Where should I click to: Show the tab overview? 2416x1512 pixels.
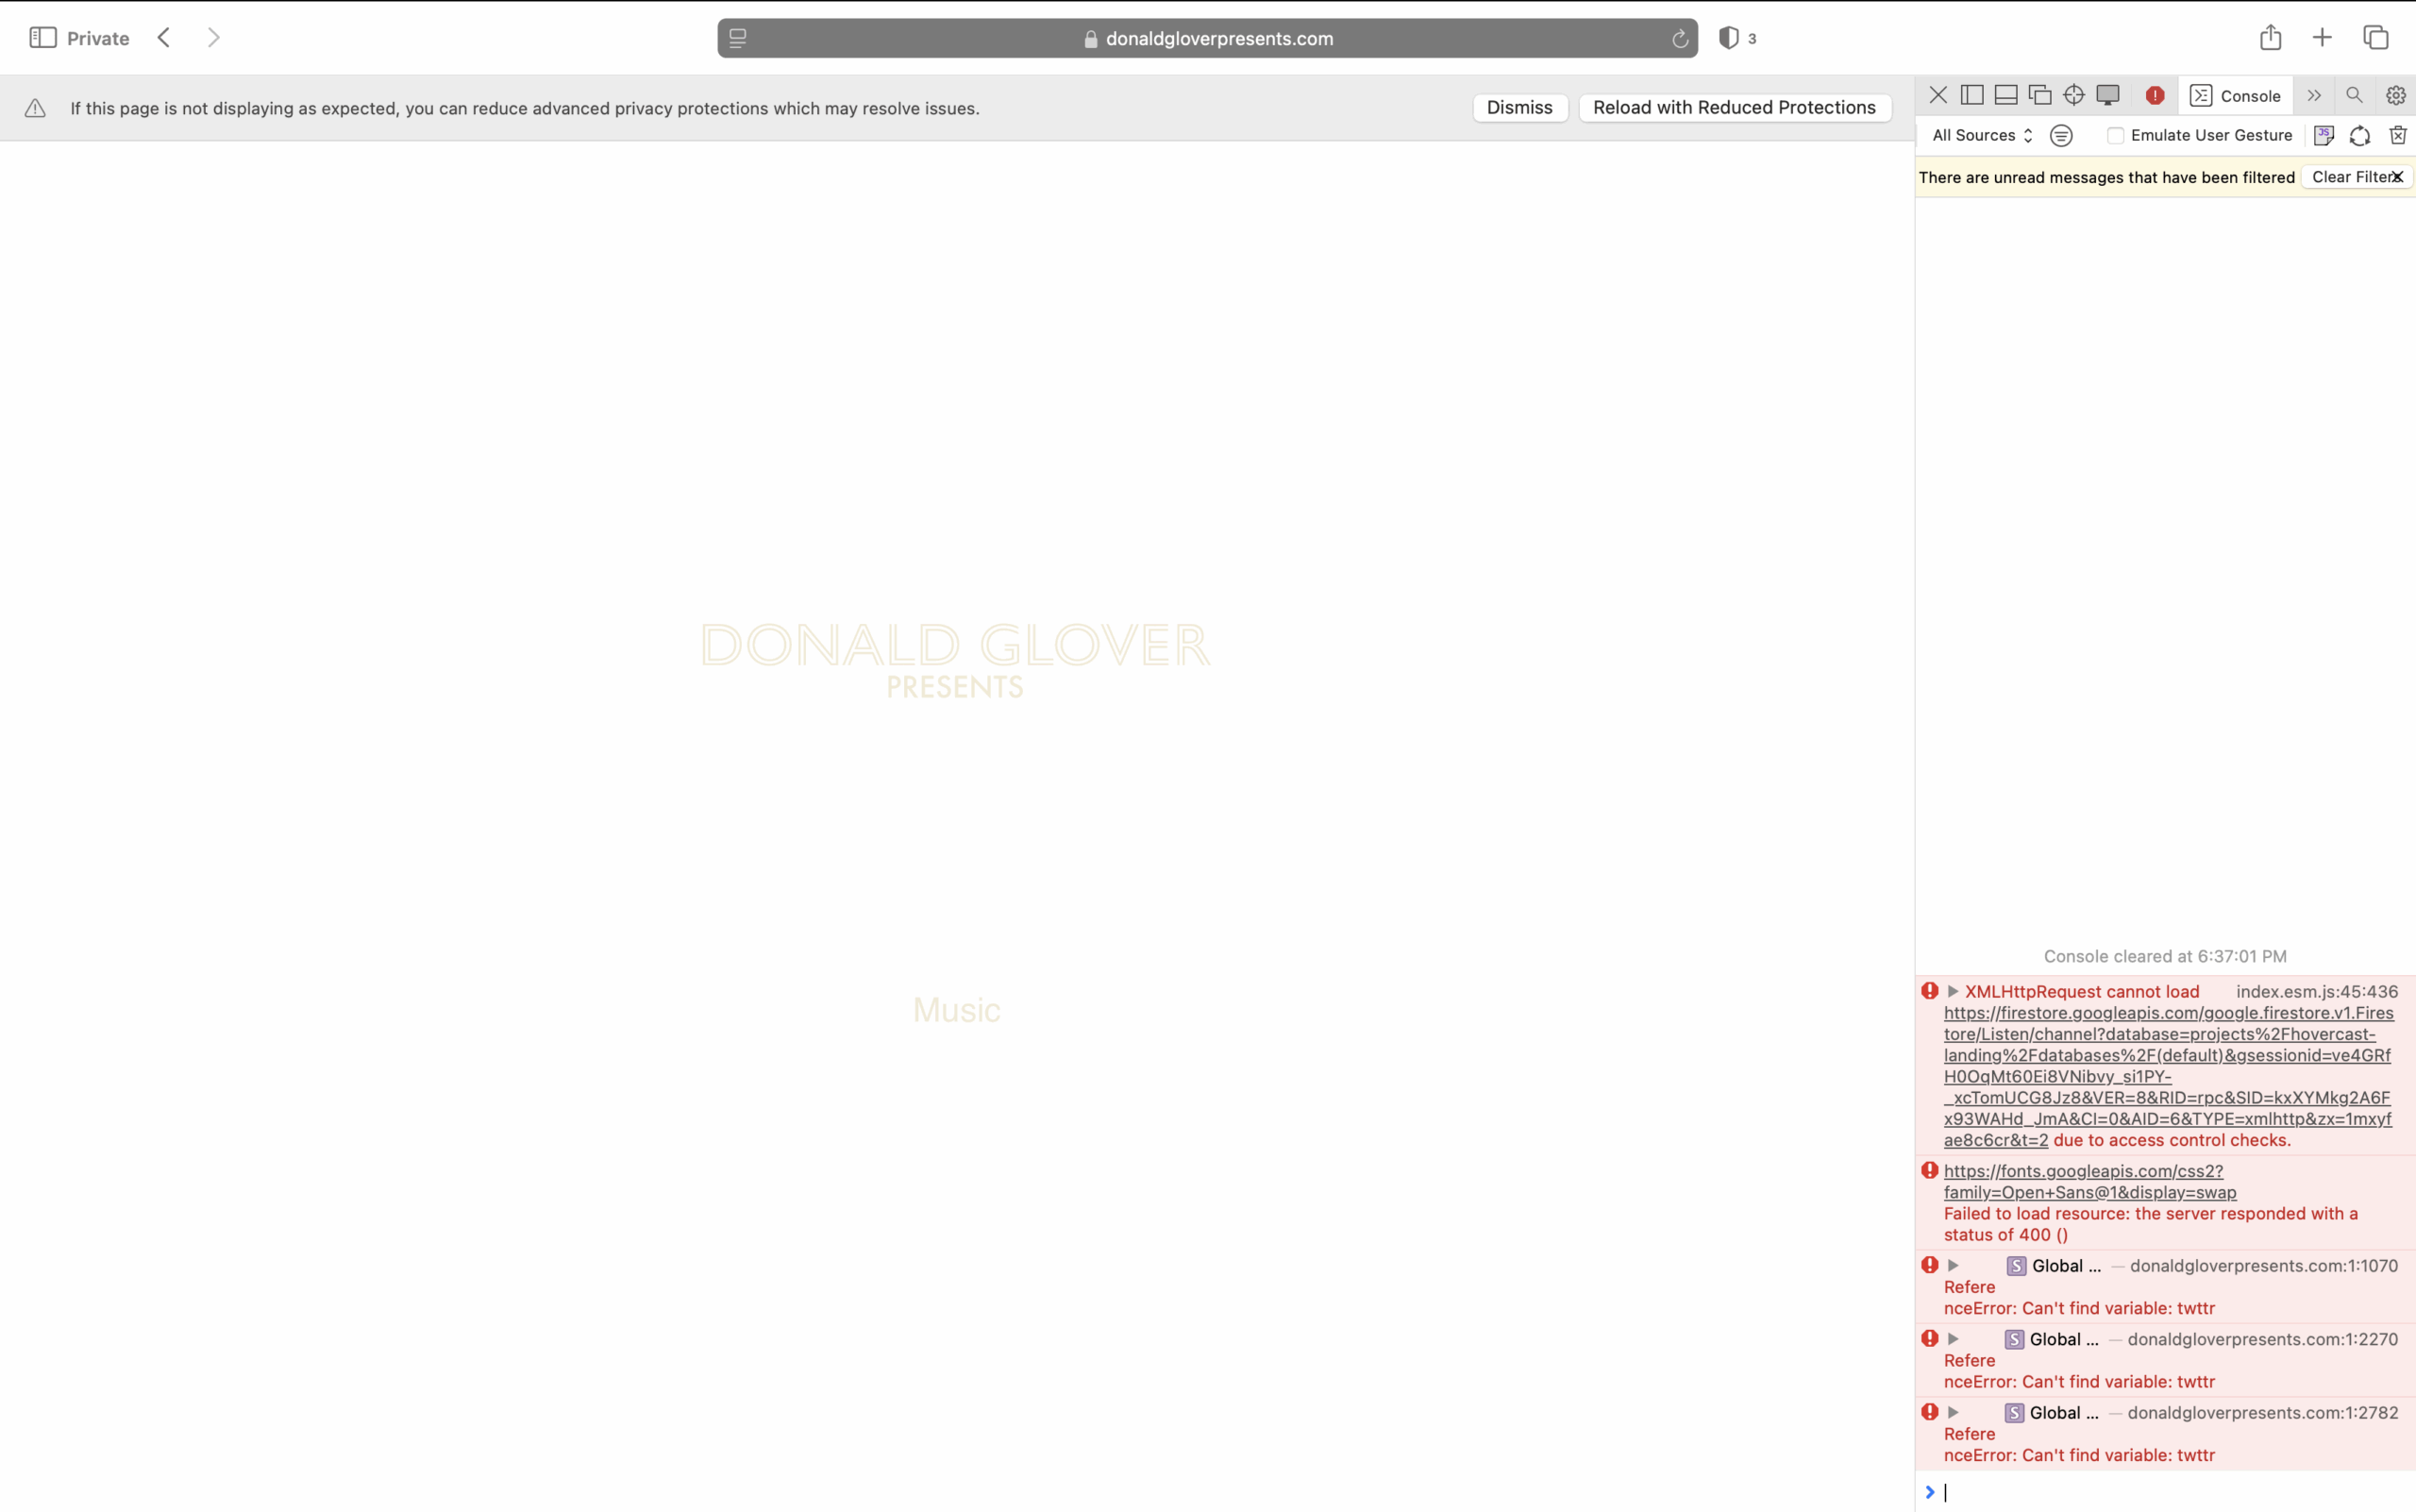pos(2376,38)
